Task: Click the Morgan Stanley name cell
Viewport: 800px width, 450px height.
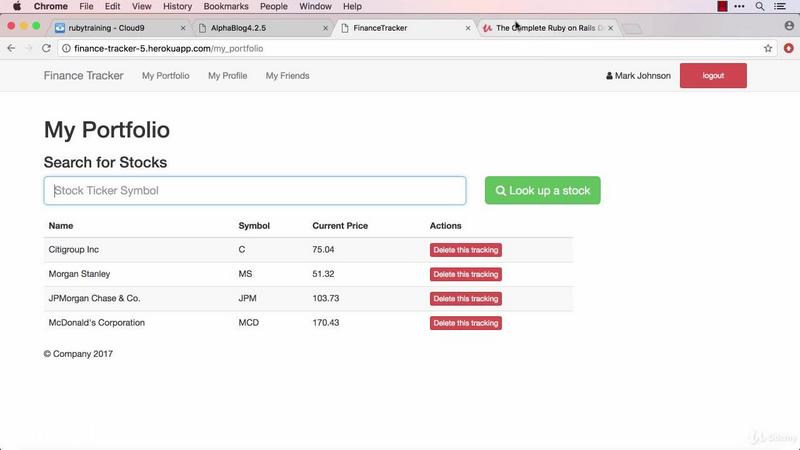Action: [79, 274]
